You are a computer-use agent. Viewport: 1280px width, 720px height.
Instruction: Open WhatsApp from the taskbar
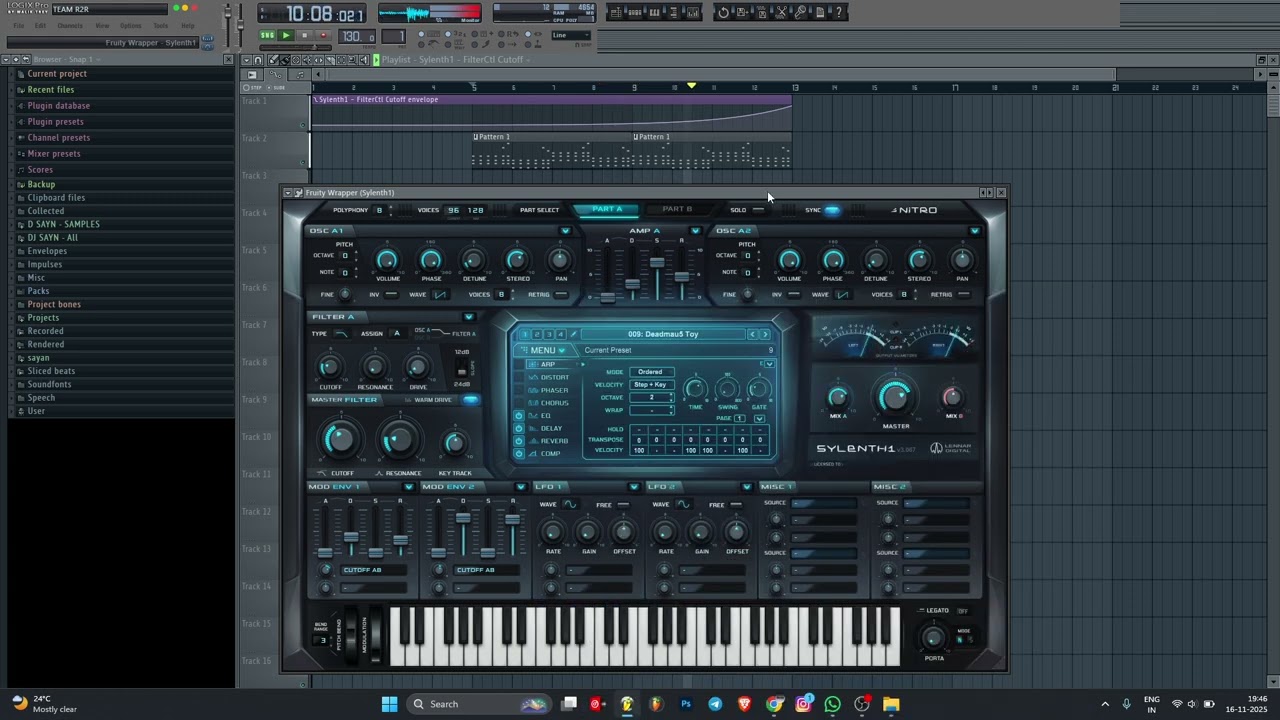(x=833, y=704)
